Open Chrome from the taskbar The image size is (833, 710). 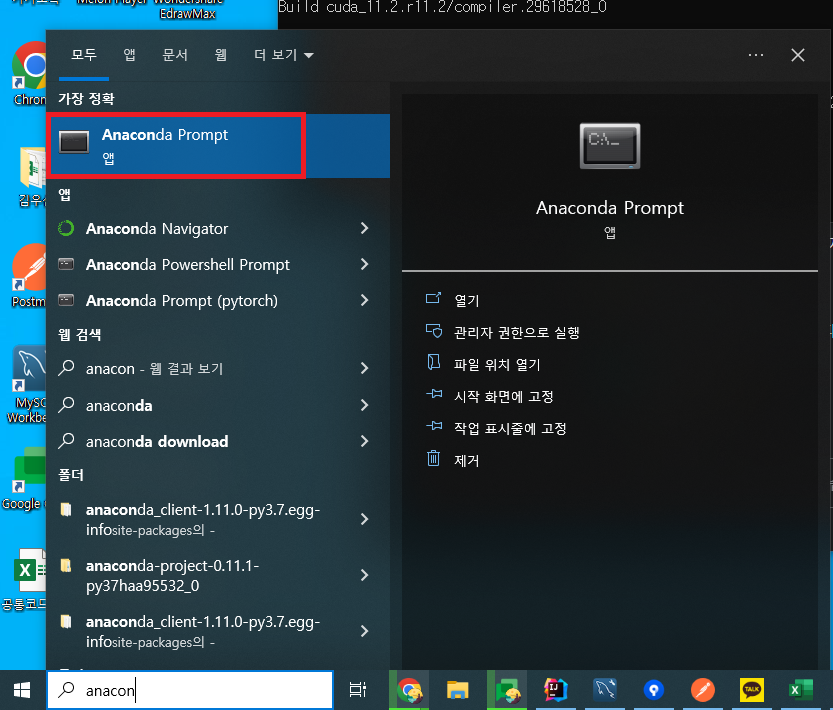[x=409, y=690]
